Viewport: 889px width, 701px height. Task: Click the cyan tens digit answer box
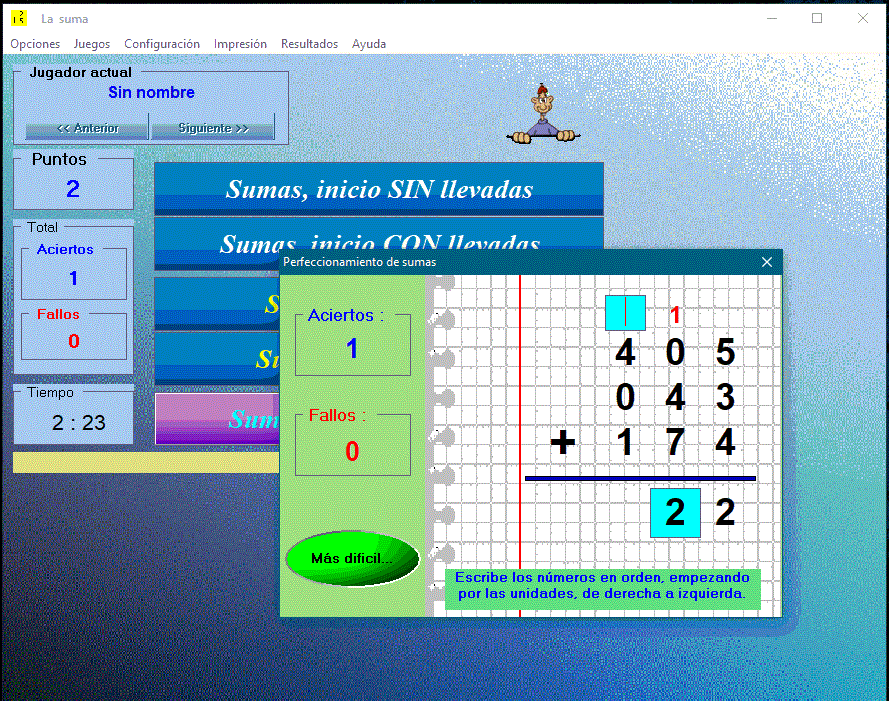point(675,513)
